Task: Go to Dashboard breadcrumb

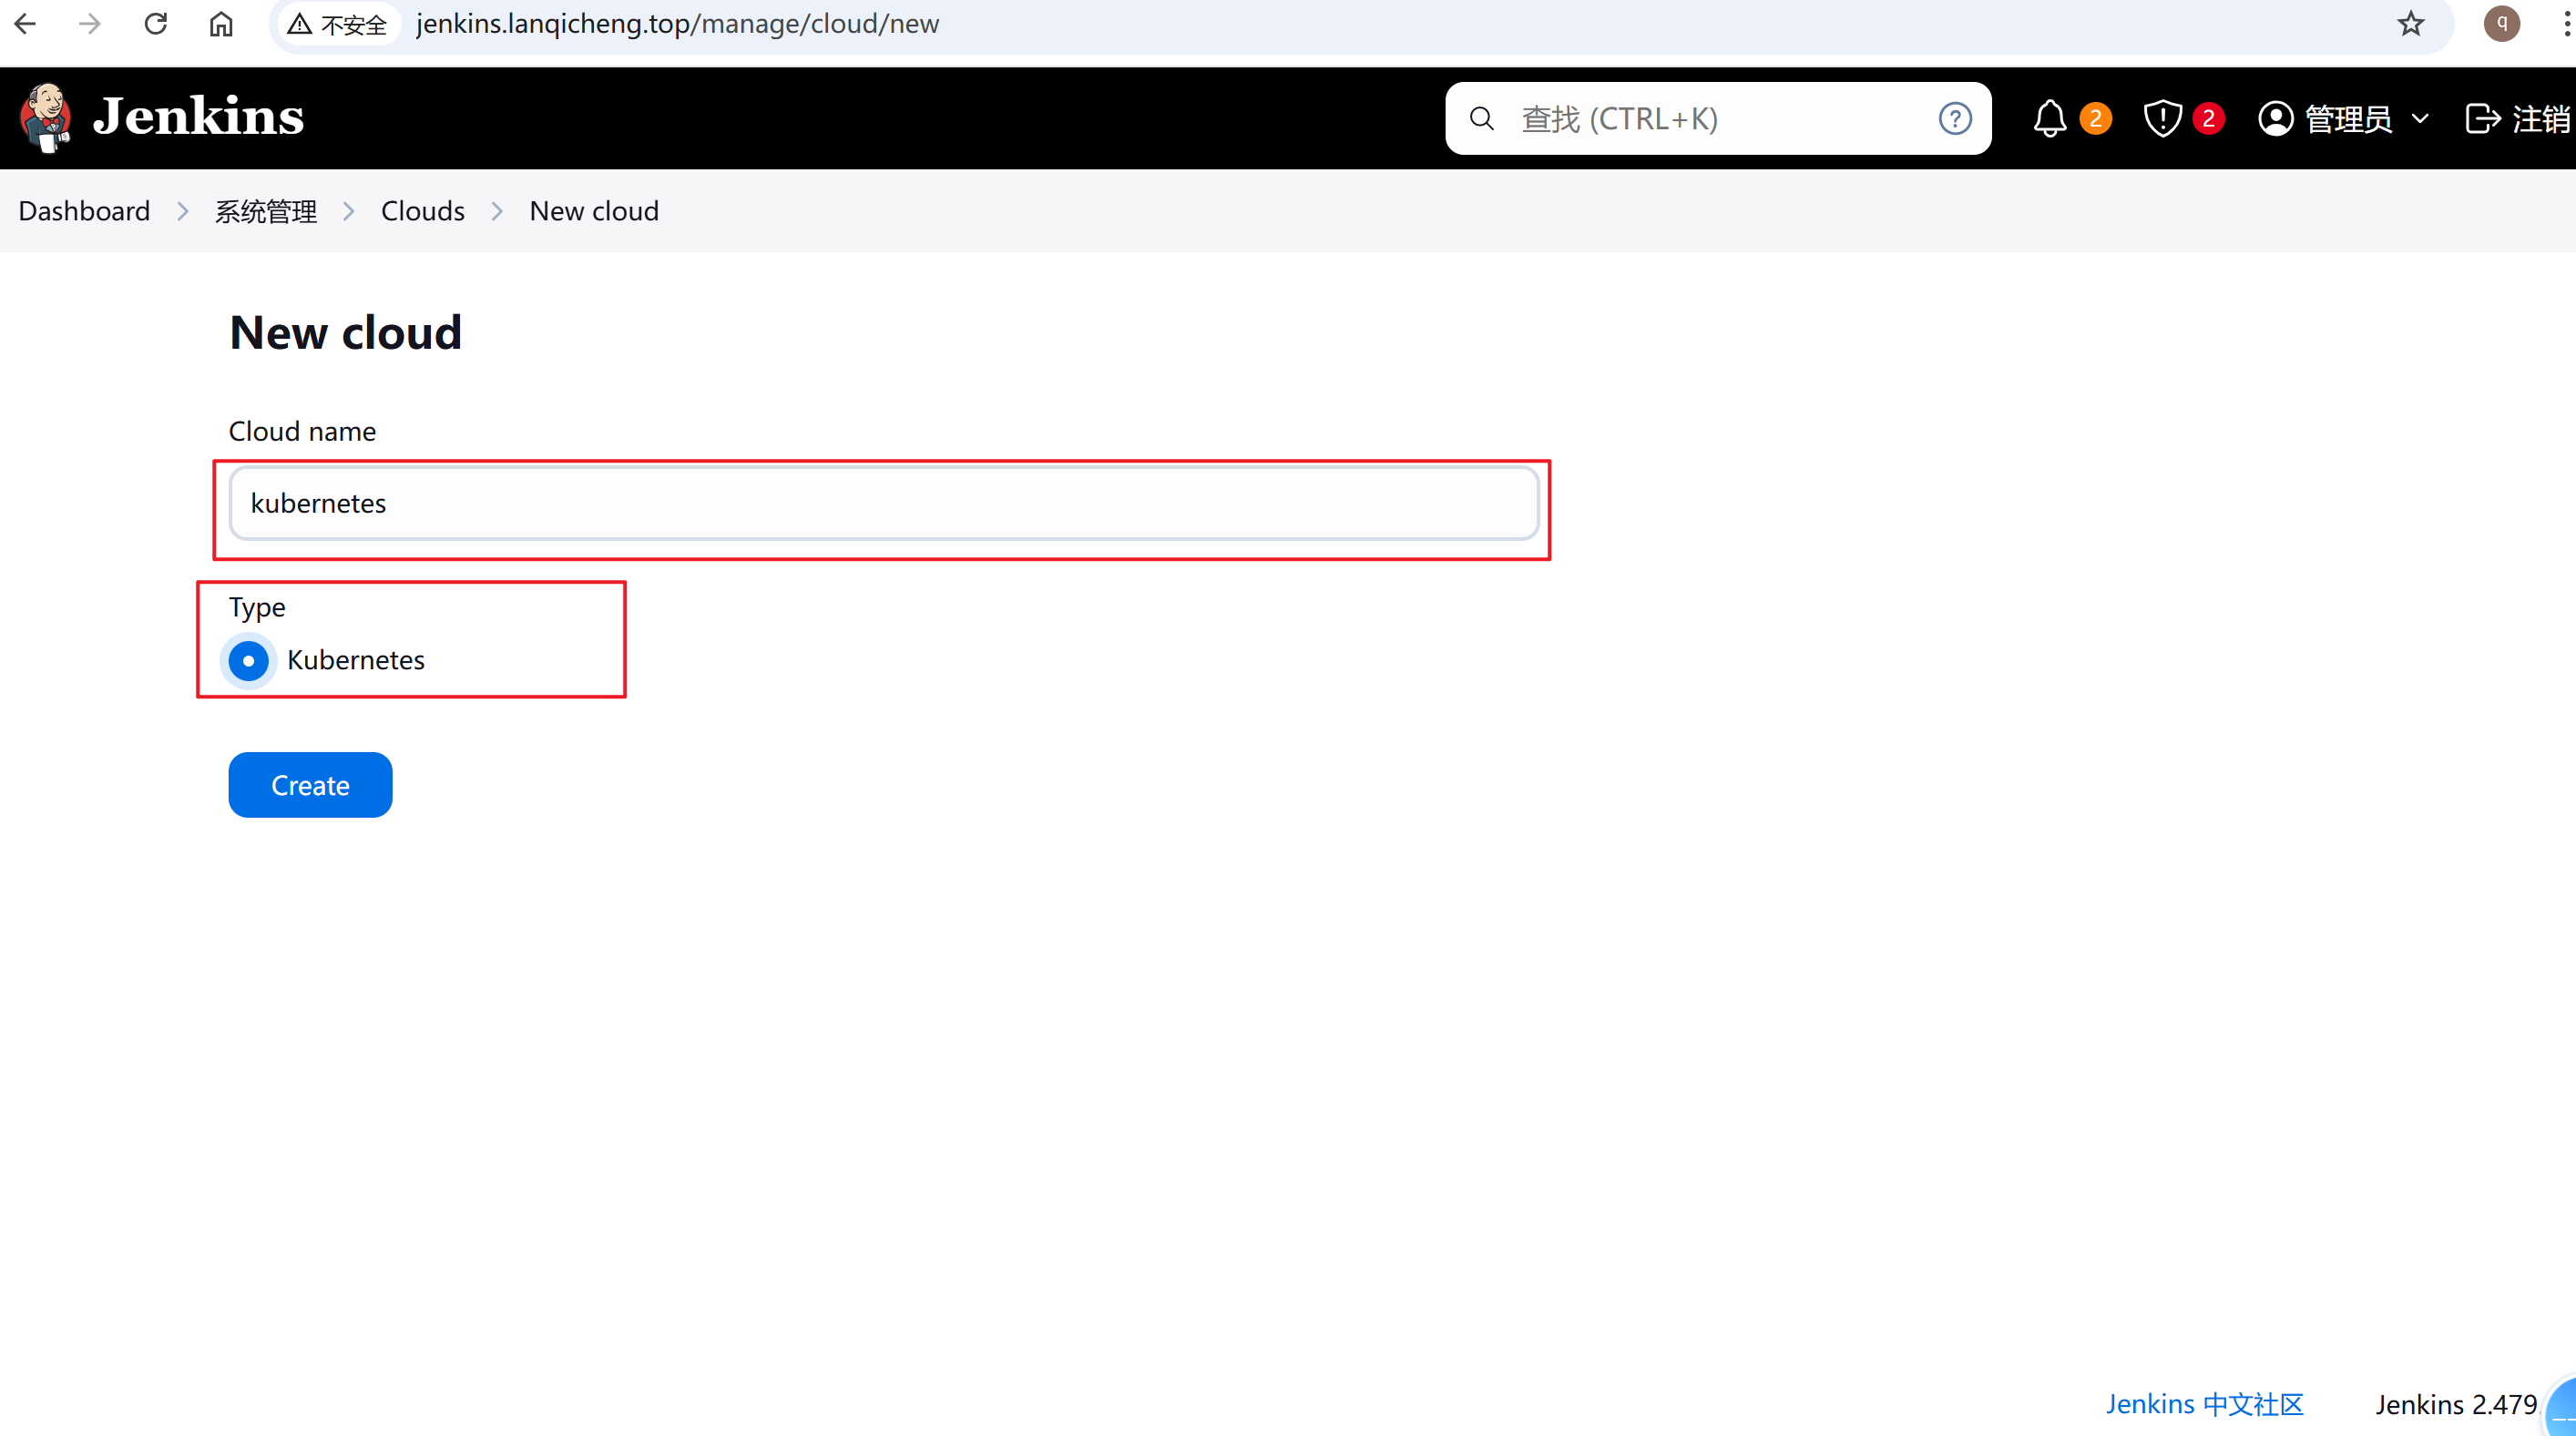Action: 84,211
